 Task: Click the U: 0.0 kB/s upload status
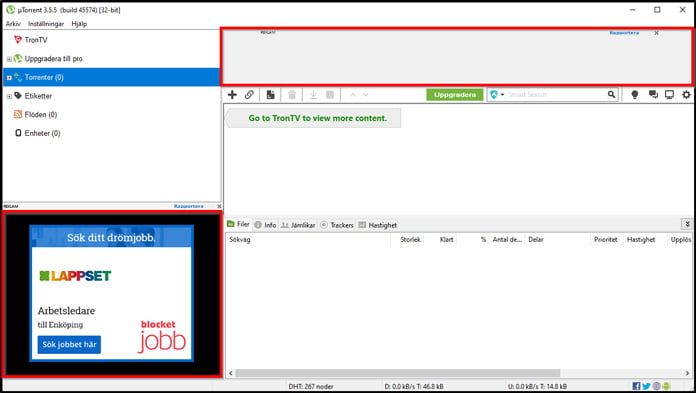coord(537,386)
